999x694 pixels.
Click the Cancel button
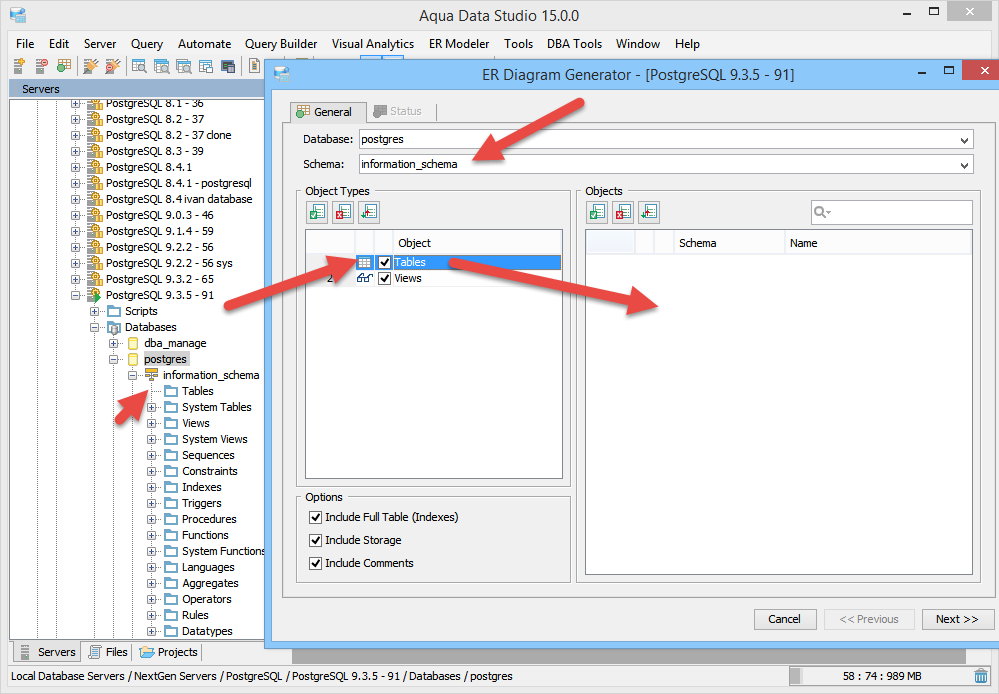click(784, 619)
